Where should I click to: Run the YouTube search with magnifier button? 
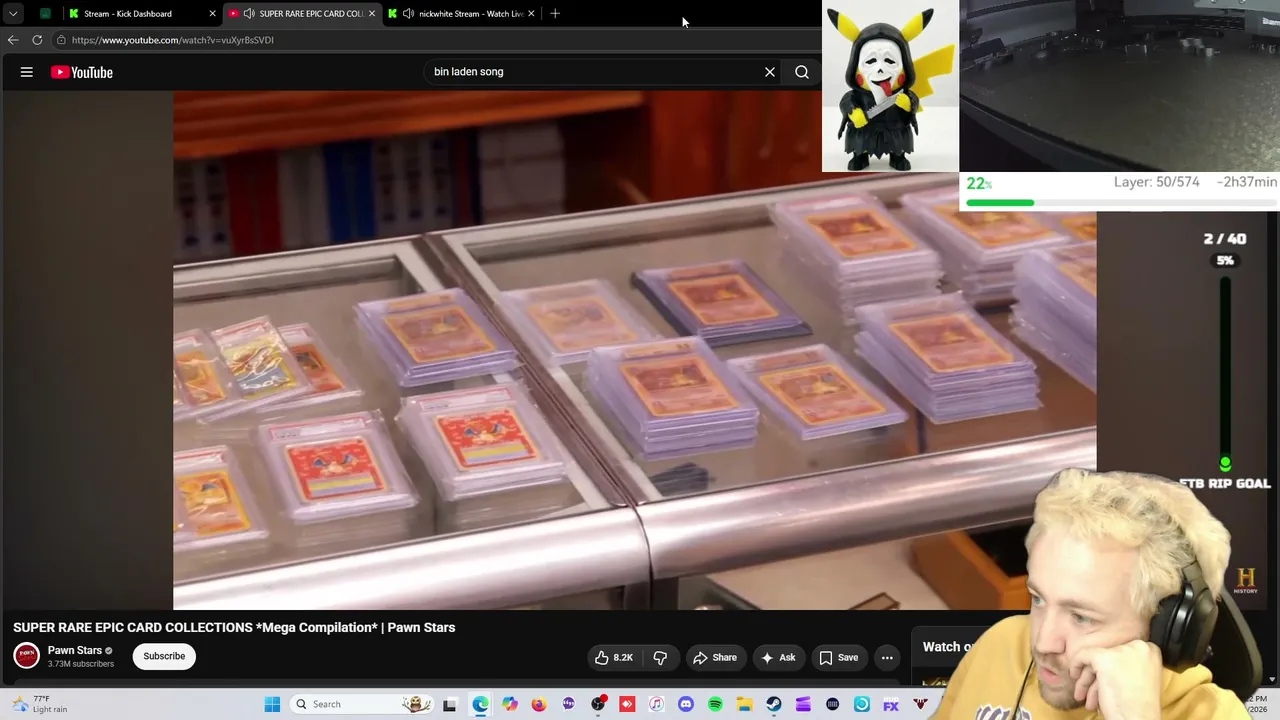point(802,72)
